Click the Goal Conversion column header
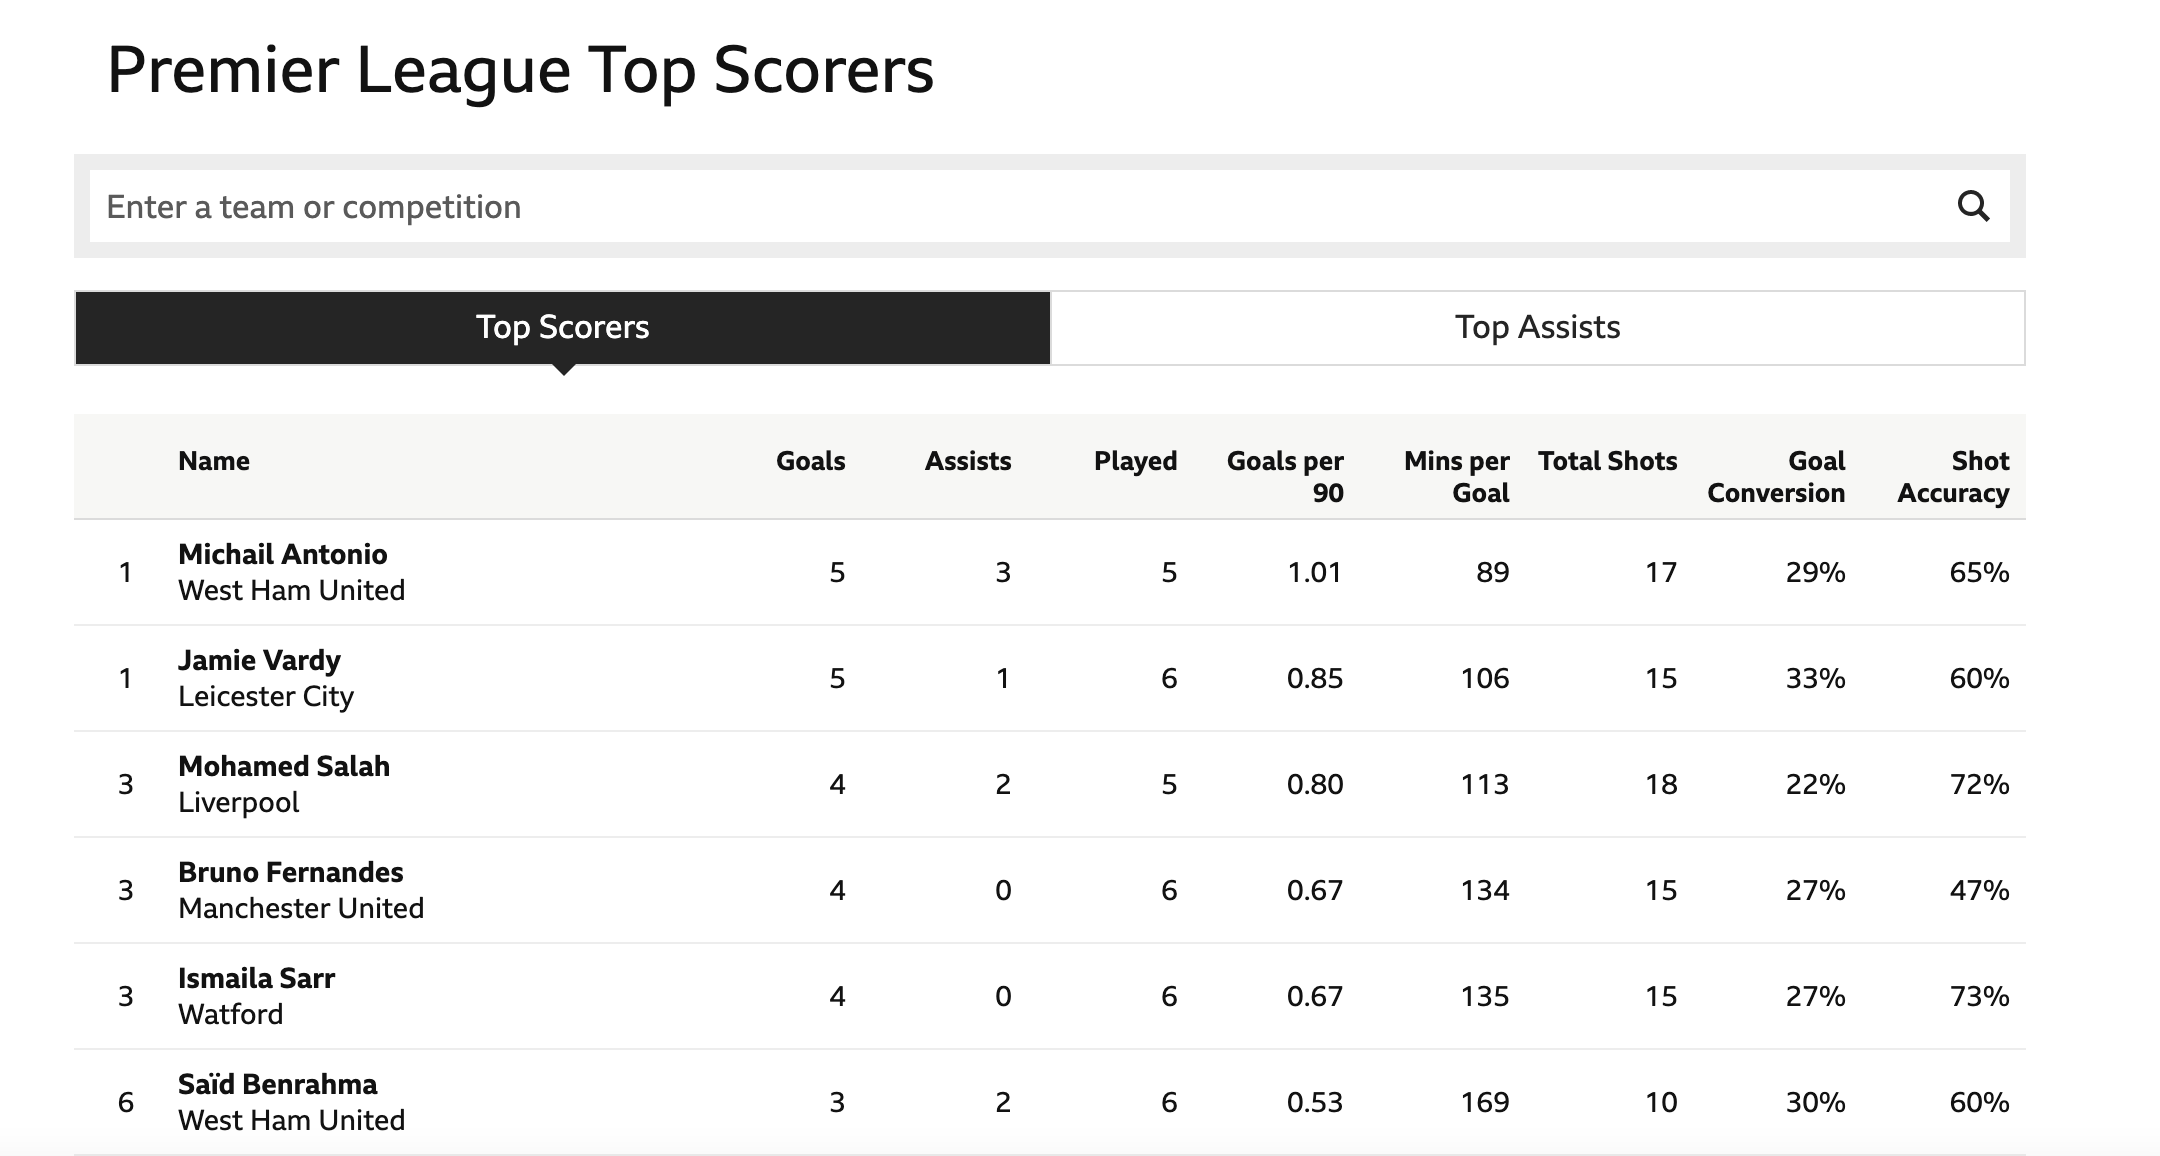The height and width of the screenshot is (1156, 2160). (1776, 477)
